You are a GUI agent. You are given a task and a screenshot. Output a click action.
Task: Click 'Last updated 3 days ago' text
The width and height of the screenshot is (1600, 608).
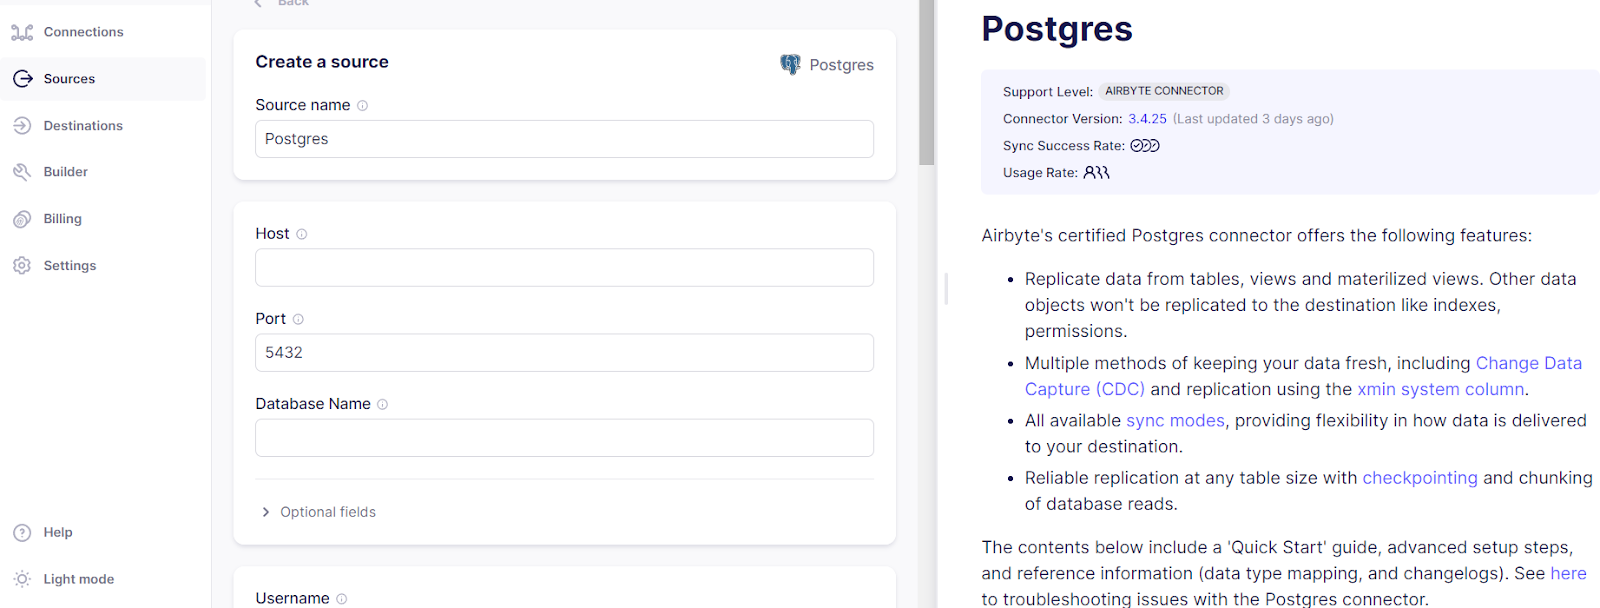coord(1253,119)
